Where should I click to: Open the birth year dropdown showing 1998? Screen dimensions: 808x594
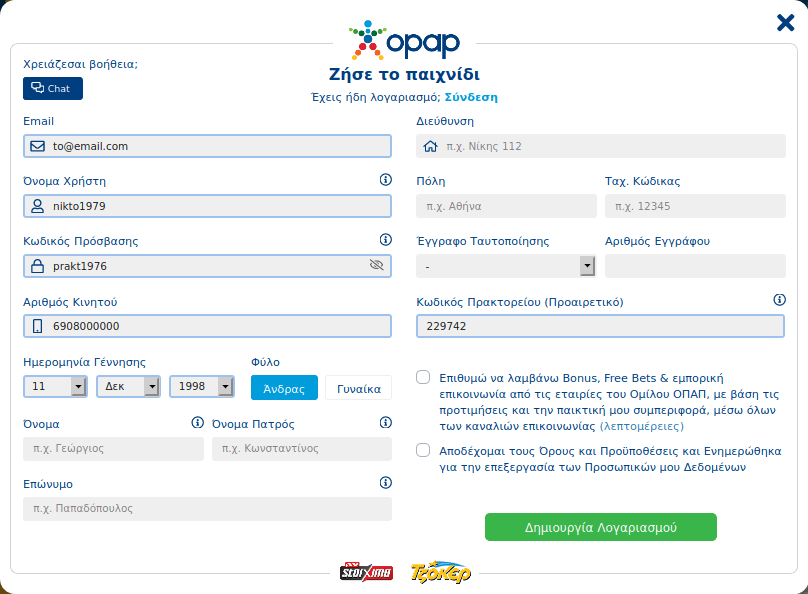(x=202, y=386)
